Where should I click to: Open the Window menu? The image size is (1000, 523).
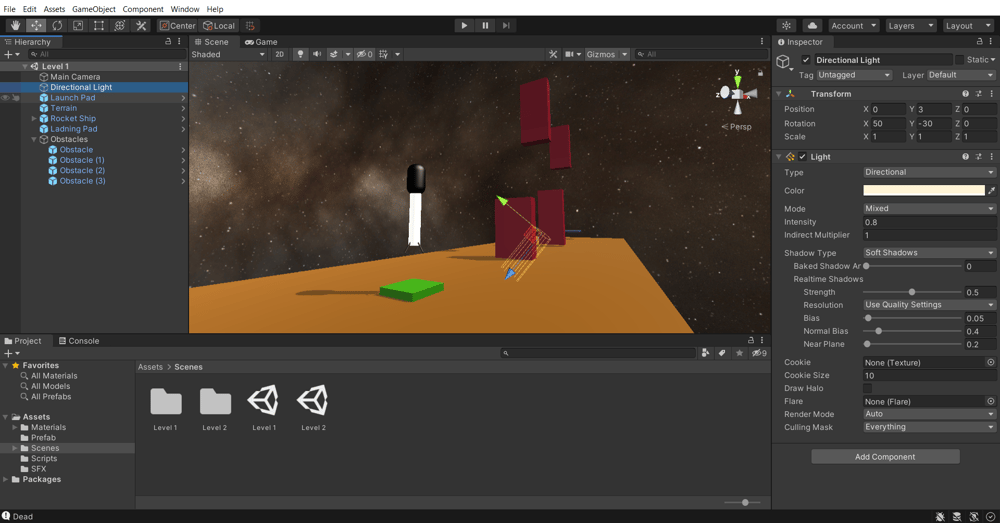point(185,9)
